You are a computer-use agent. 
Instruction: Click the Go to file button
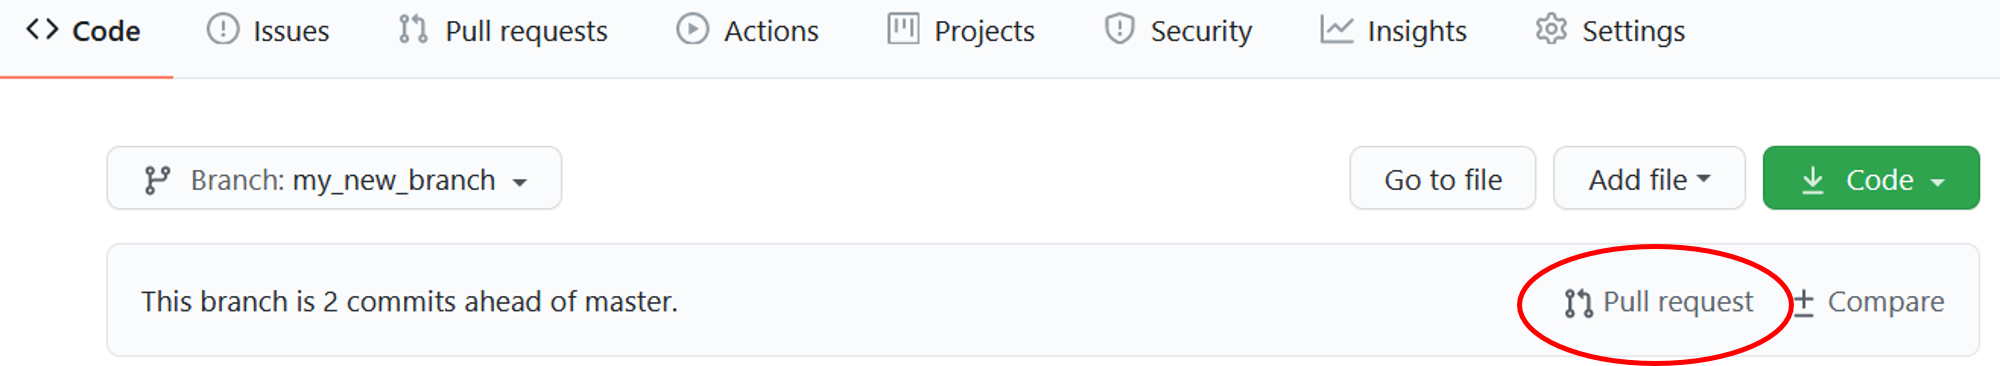1442,178
